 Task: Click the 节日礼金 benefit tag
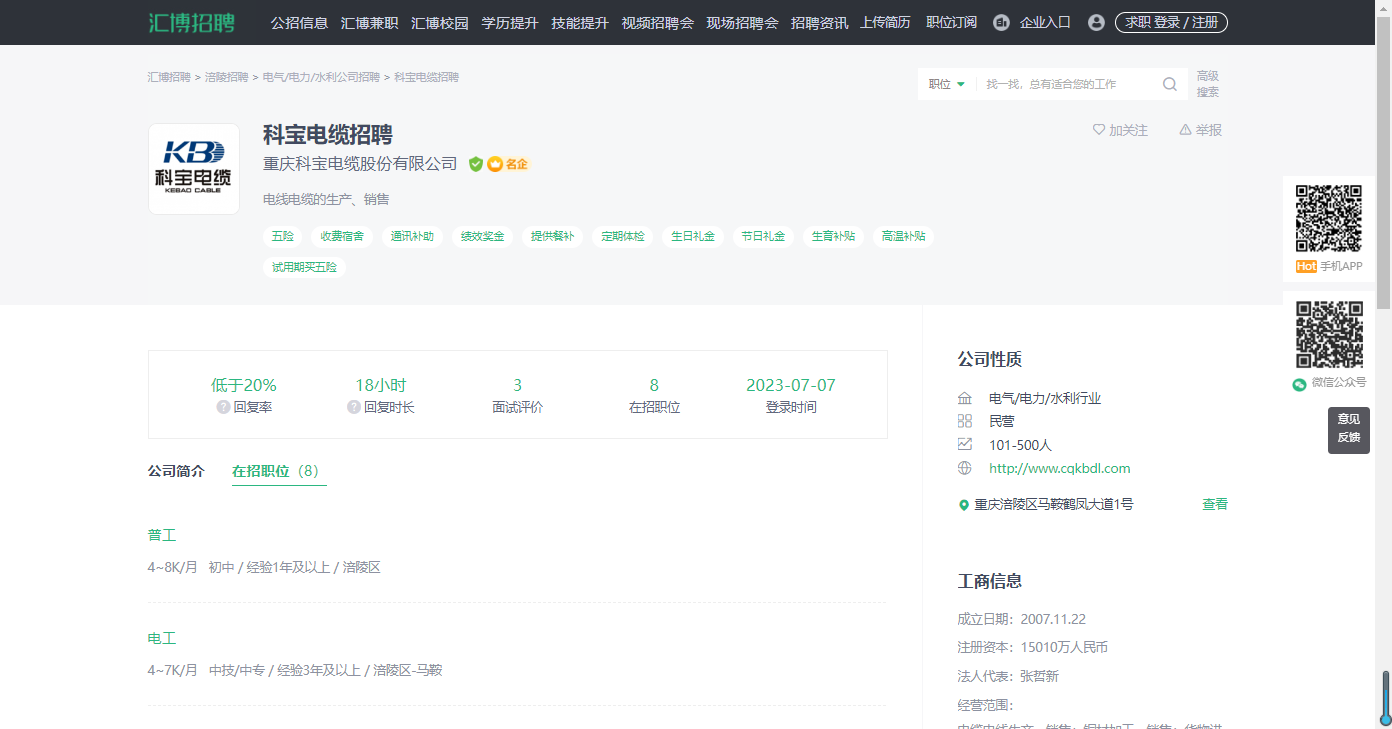click(x=763, y=237)
